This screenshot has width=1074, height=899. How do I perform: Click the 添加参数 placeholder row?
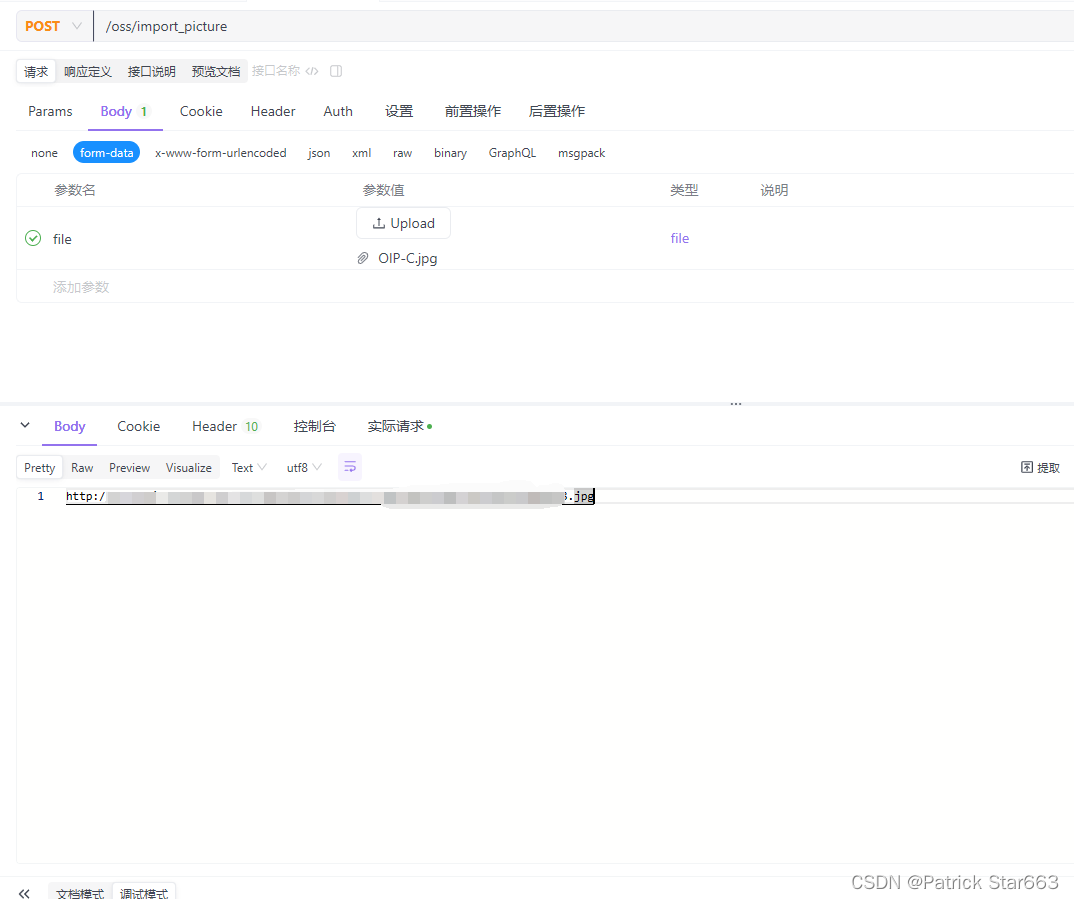(80, 287)
